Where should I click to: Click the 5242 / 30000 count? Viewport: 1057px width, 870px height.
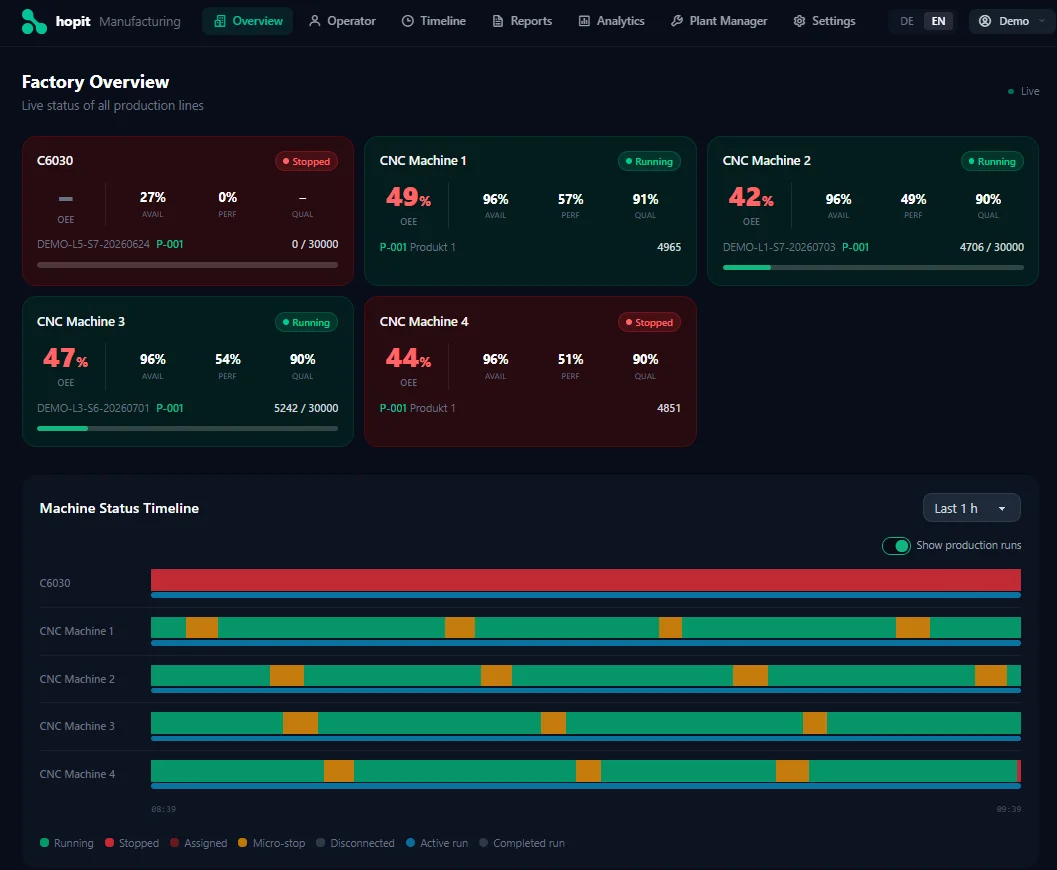[x=306, y=408]
